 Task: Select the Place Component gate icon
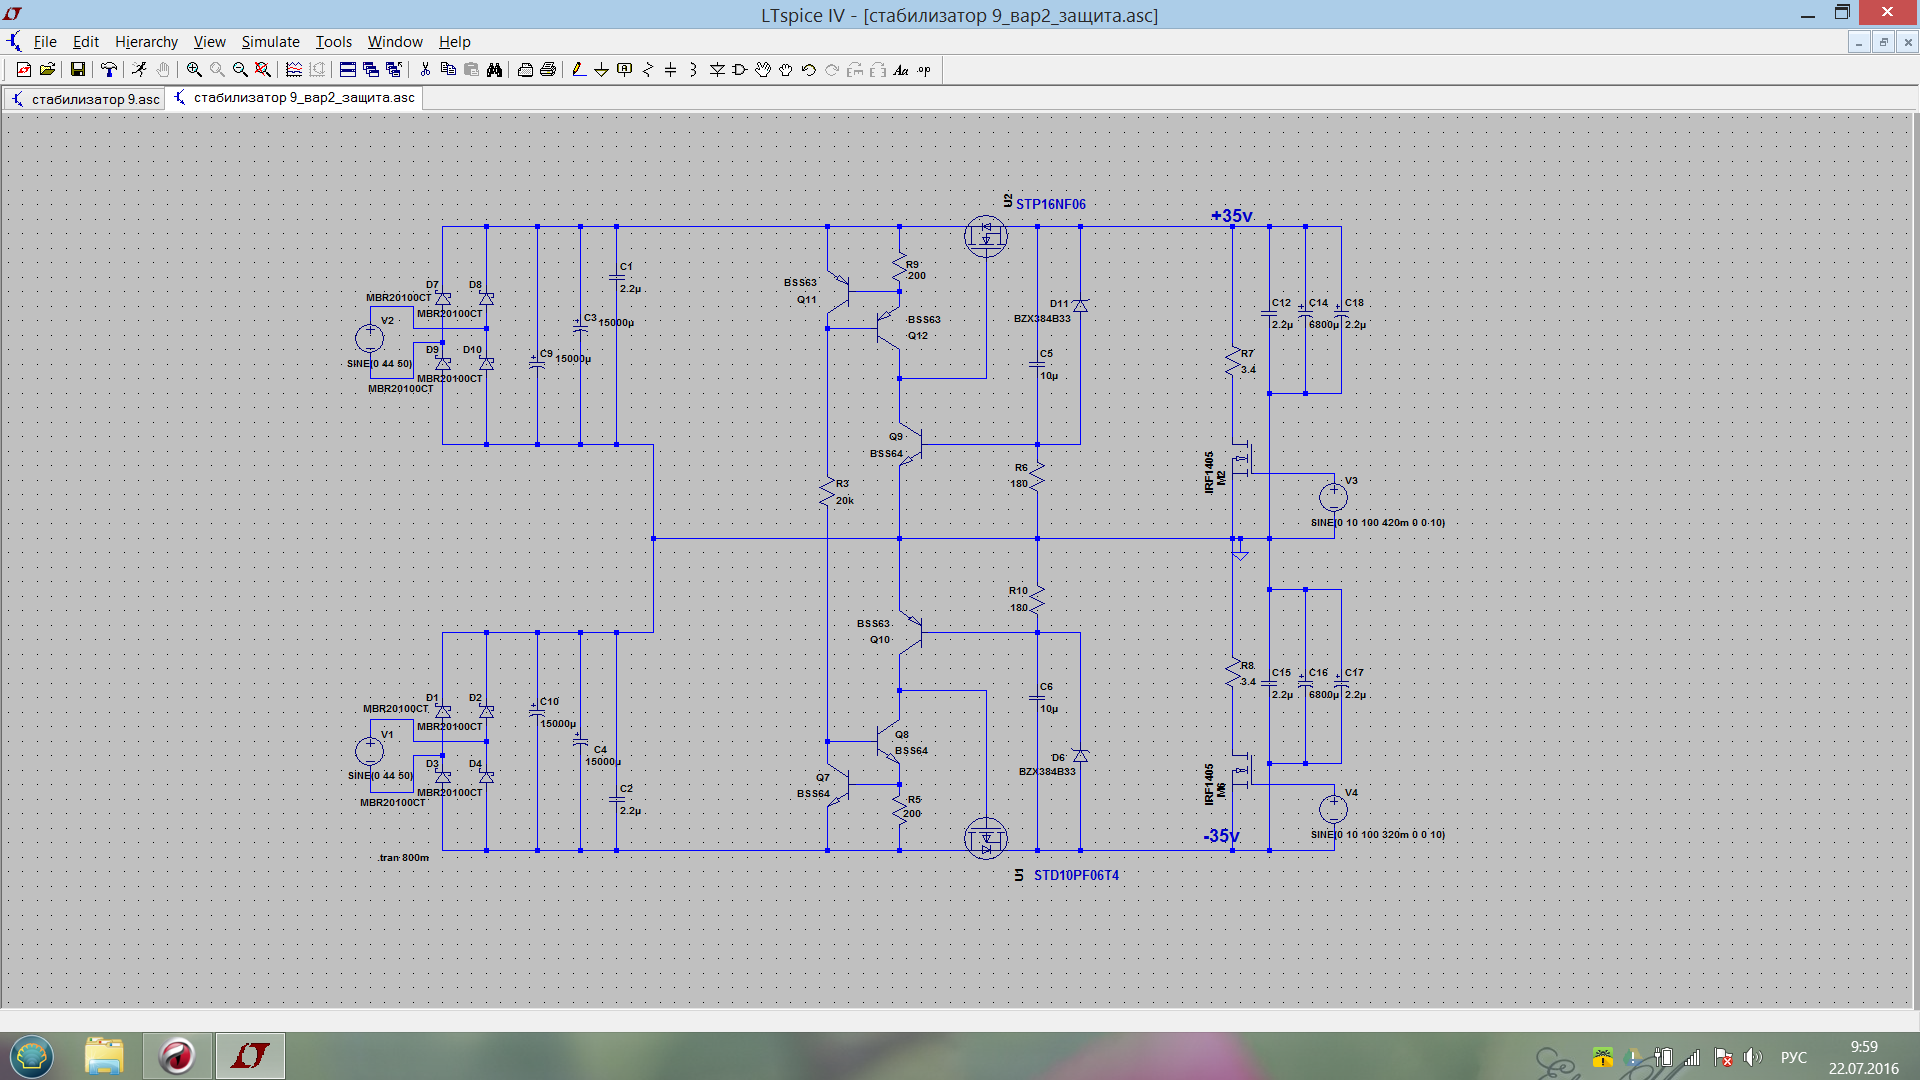tap(740, 70)
